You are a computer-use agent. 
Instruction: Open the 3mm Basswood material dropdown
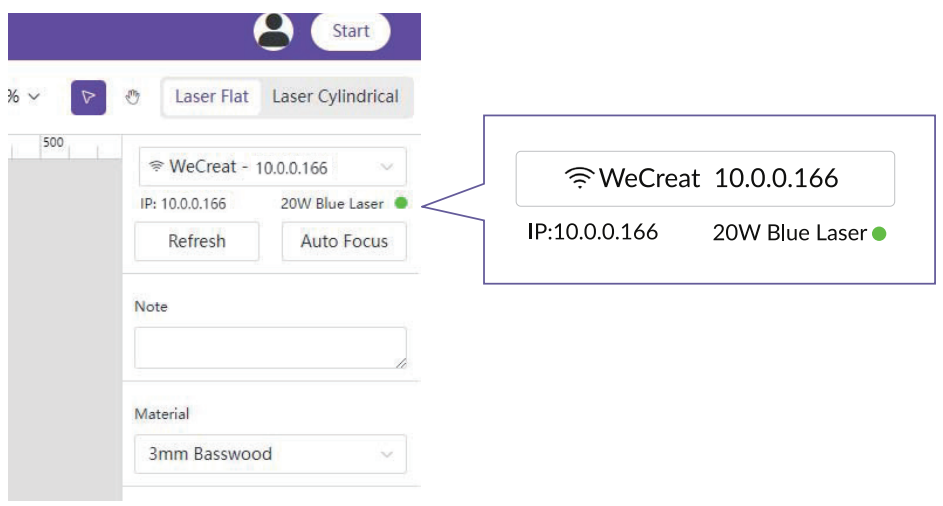[270, 454]
